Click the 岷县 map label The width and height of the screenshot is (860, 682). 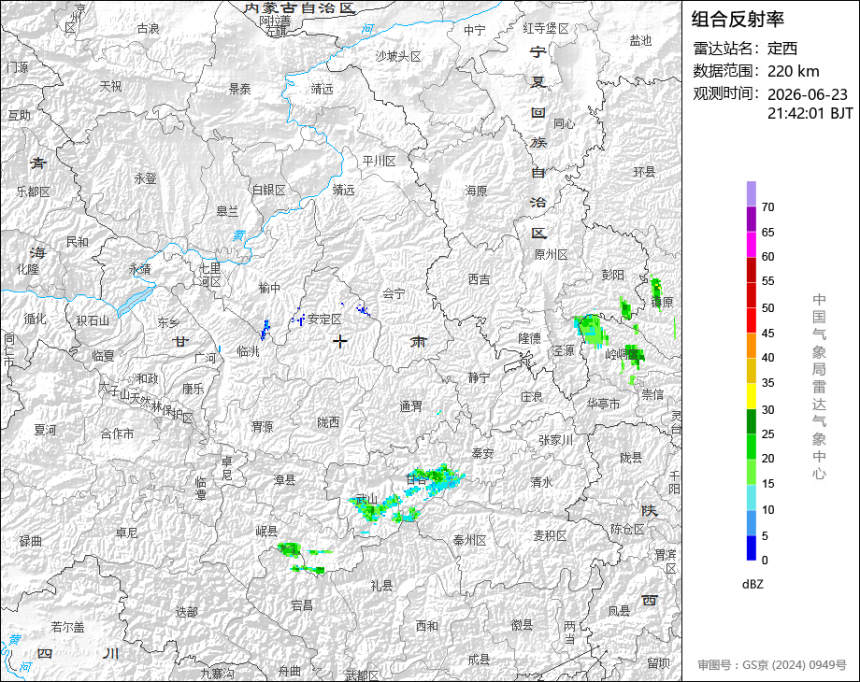coord(267,531)
